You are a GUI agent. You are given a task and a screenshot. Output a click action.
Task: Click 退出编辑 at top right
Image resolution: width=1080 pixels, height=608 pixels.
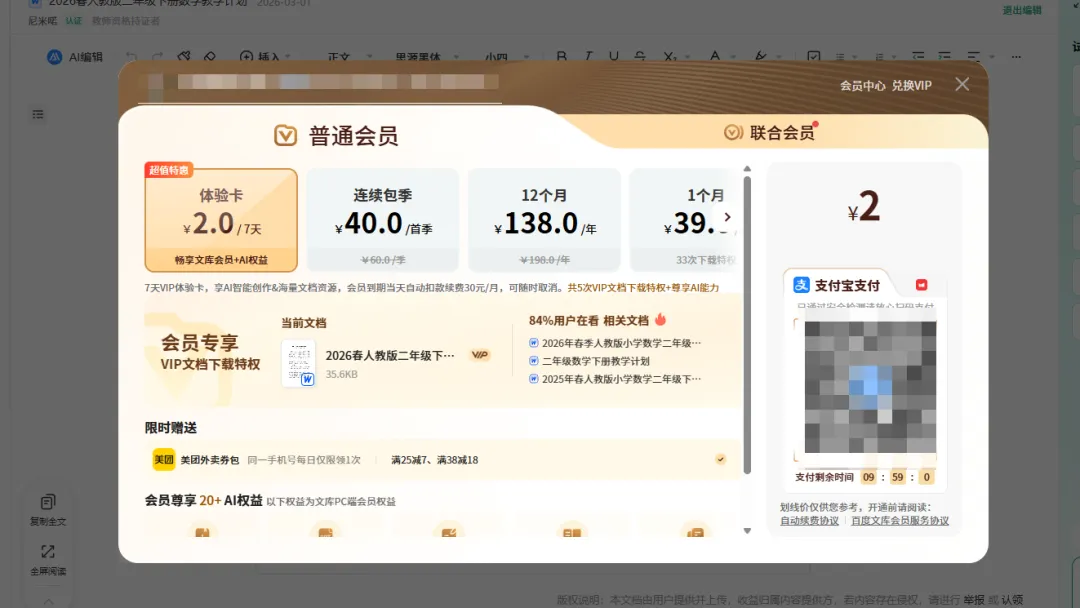[1021, 10]
